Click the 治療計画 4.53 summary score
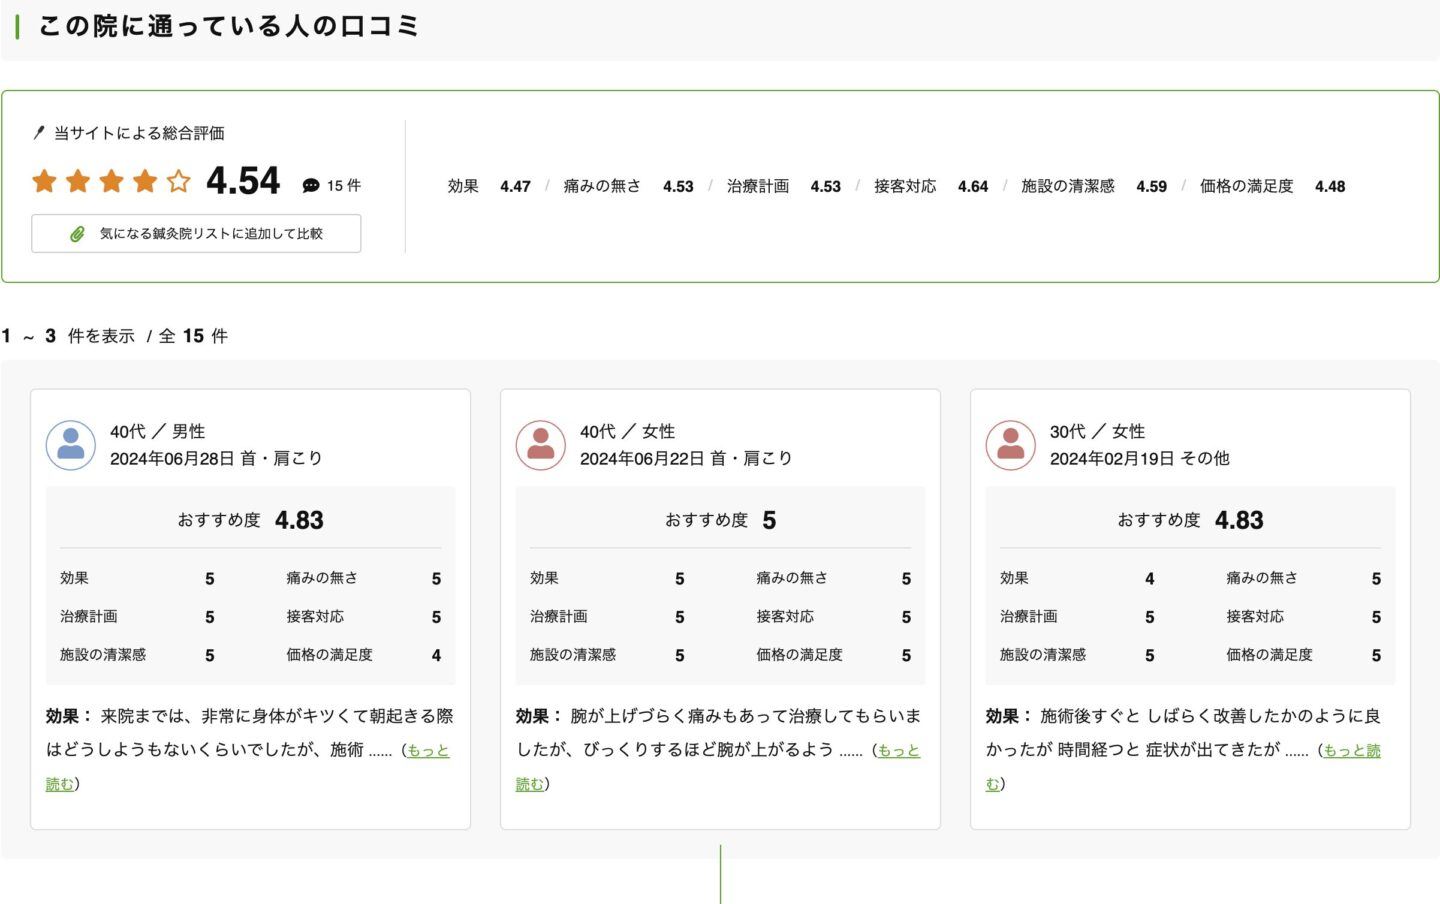Image resolution: width=1440 pixels, height=904 pixels. point(784,186)
